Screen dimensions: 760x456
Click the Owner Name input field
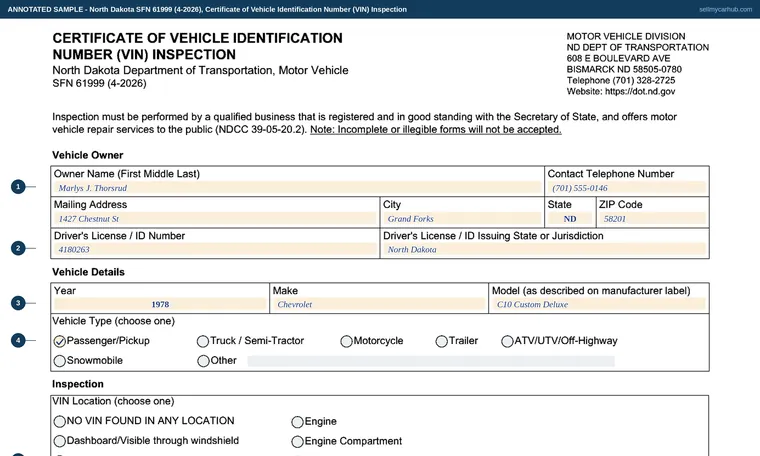coord(297,188)
